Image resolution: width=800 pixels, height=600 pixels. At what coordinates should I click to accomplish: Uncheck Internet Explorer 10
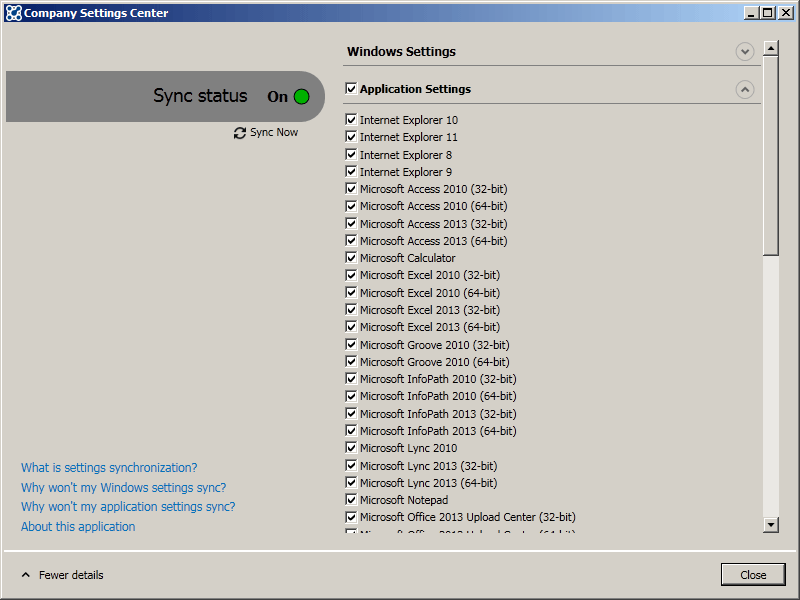click(x=351, y=120)
